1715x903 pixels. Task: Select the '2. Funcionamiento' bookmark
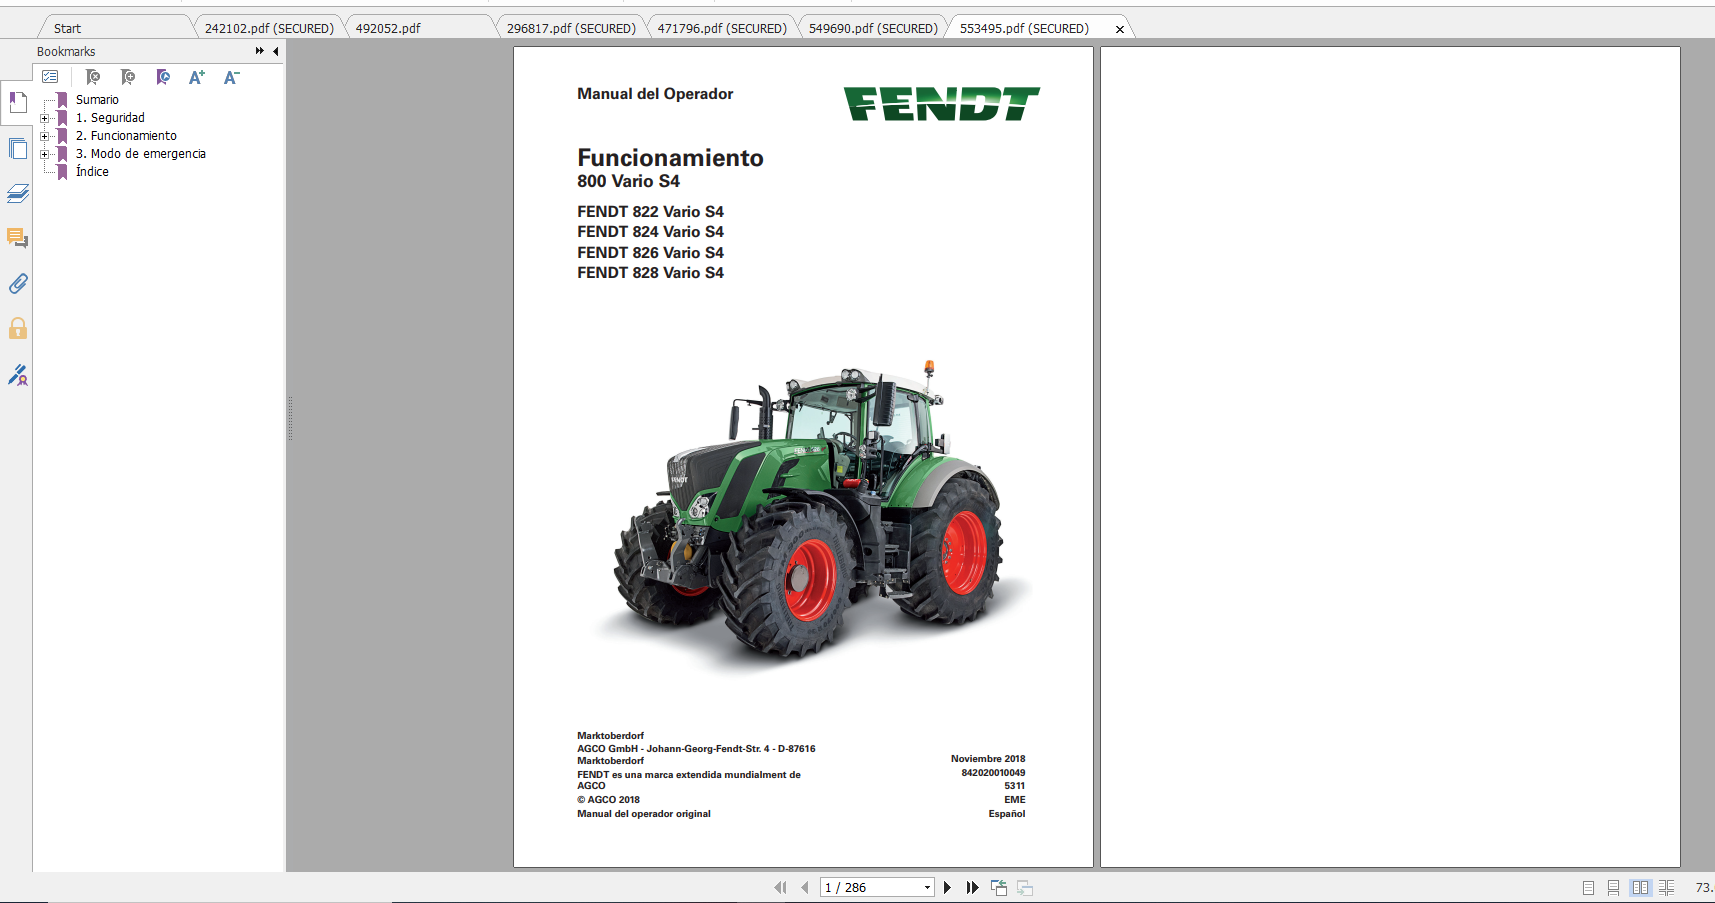[x=126, y=136]
